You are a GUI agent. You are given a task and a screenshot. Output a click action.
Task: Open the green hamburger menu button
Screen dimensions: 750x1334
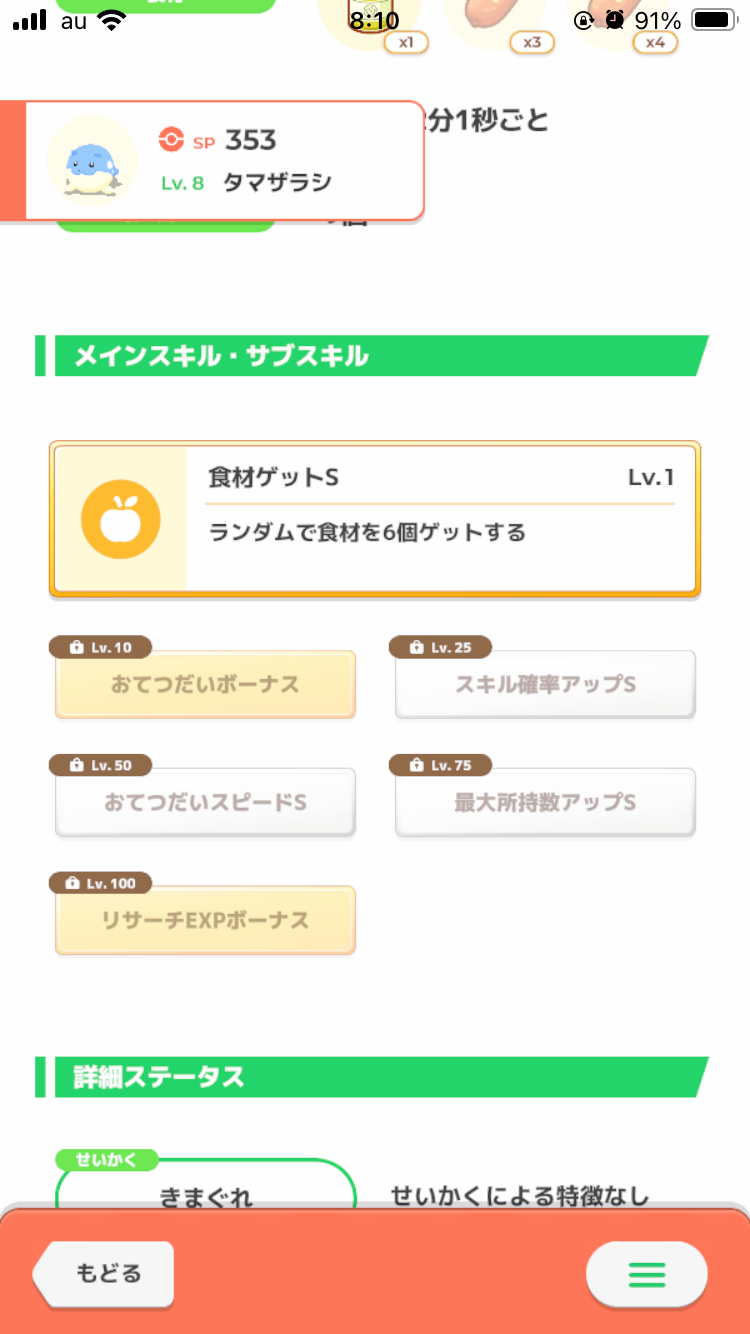coord(646,1274)
